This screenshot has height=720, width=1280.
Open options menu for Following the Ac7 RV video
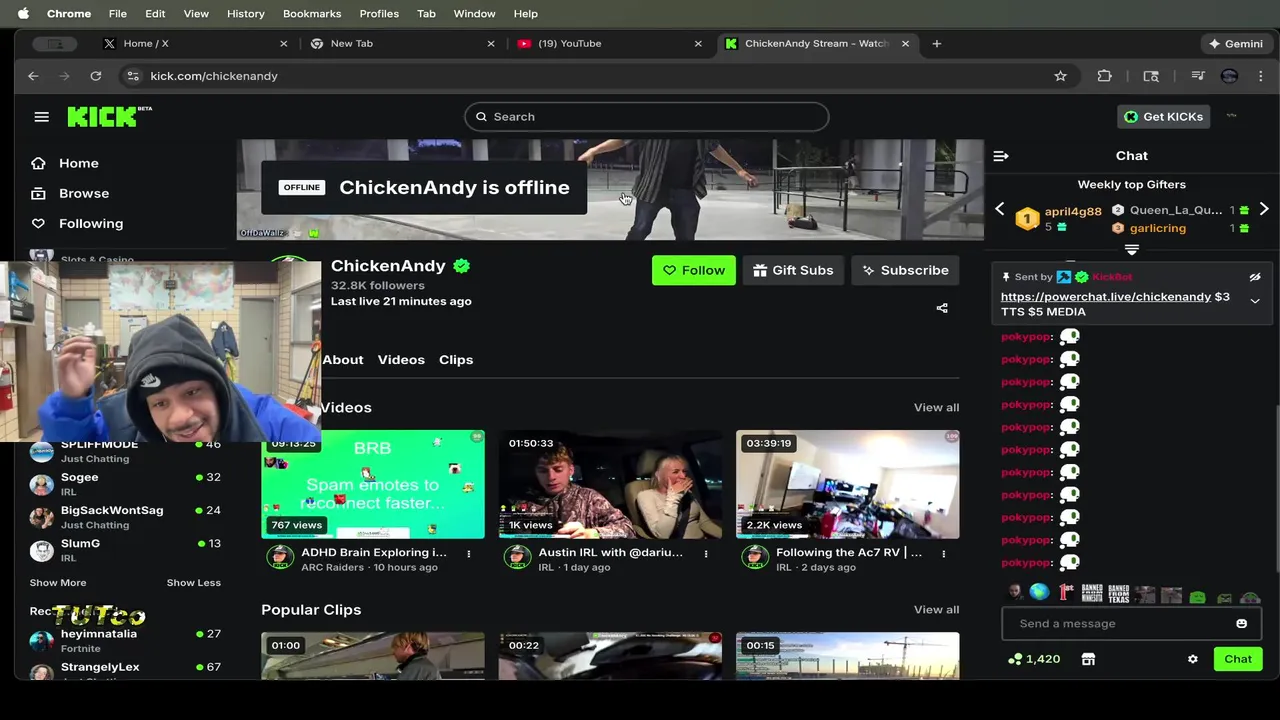pyautogui.click(x=943, y=554)
